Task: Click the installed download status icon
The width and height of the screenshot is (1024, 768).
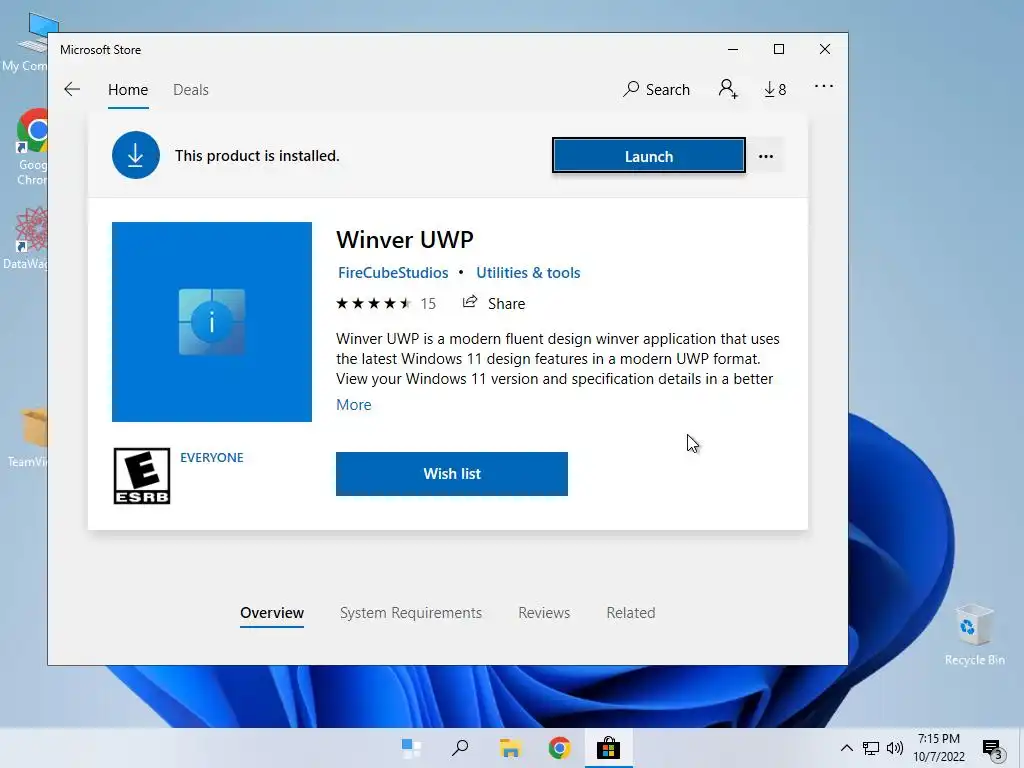Action: pyautogui.click(x=136, y=155)
